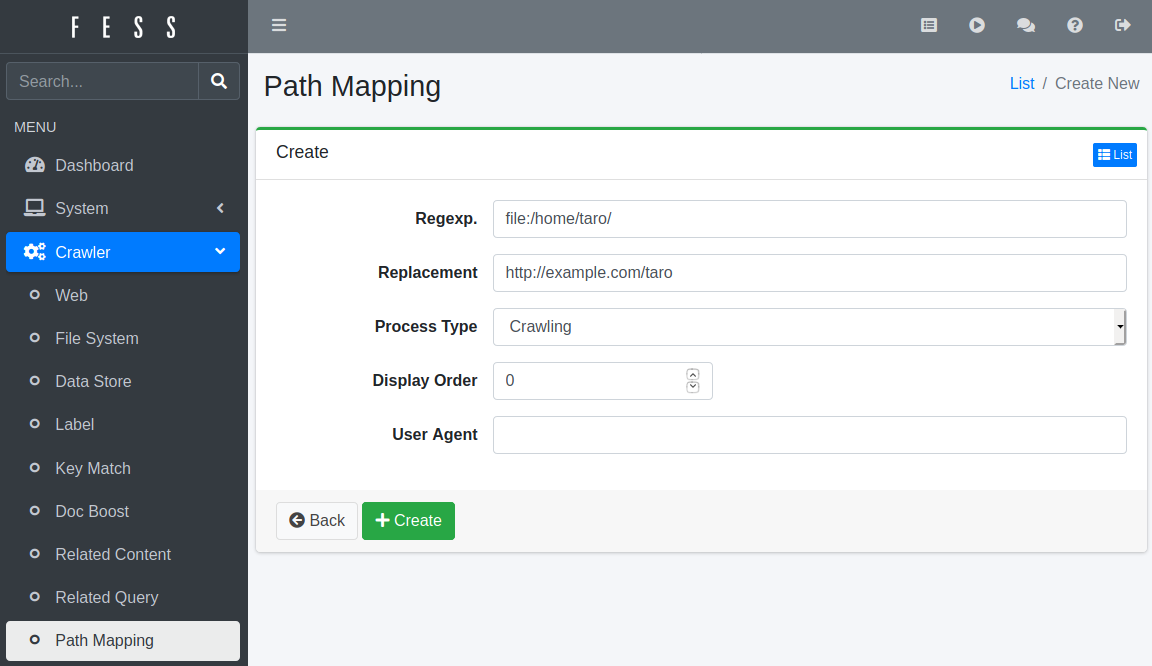
Task: Follow the List breadcrumb link
Action: [1022, 84]
